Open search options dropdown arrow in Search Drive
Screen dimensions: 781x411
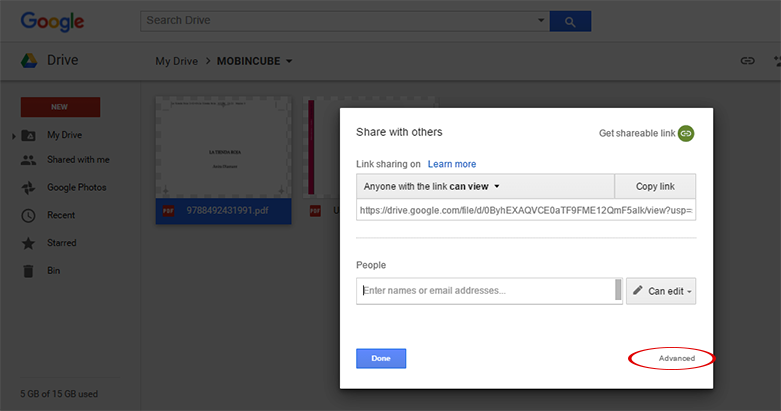[x=541, y=20]
